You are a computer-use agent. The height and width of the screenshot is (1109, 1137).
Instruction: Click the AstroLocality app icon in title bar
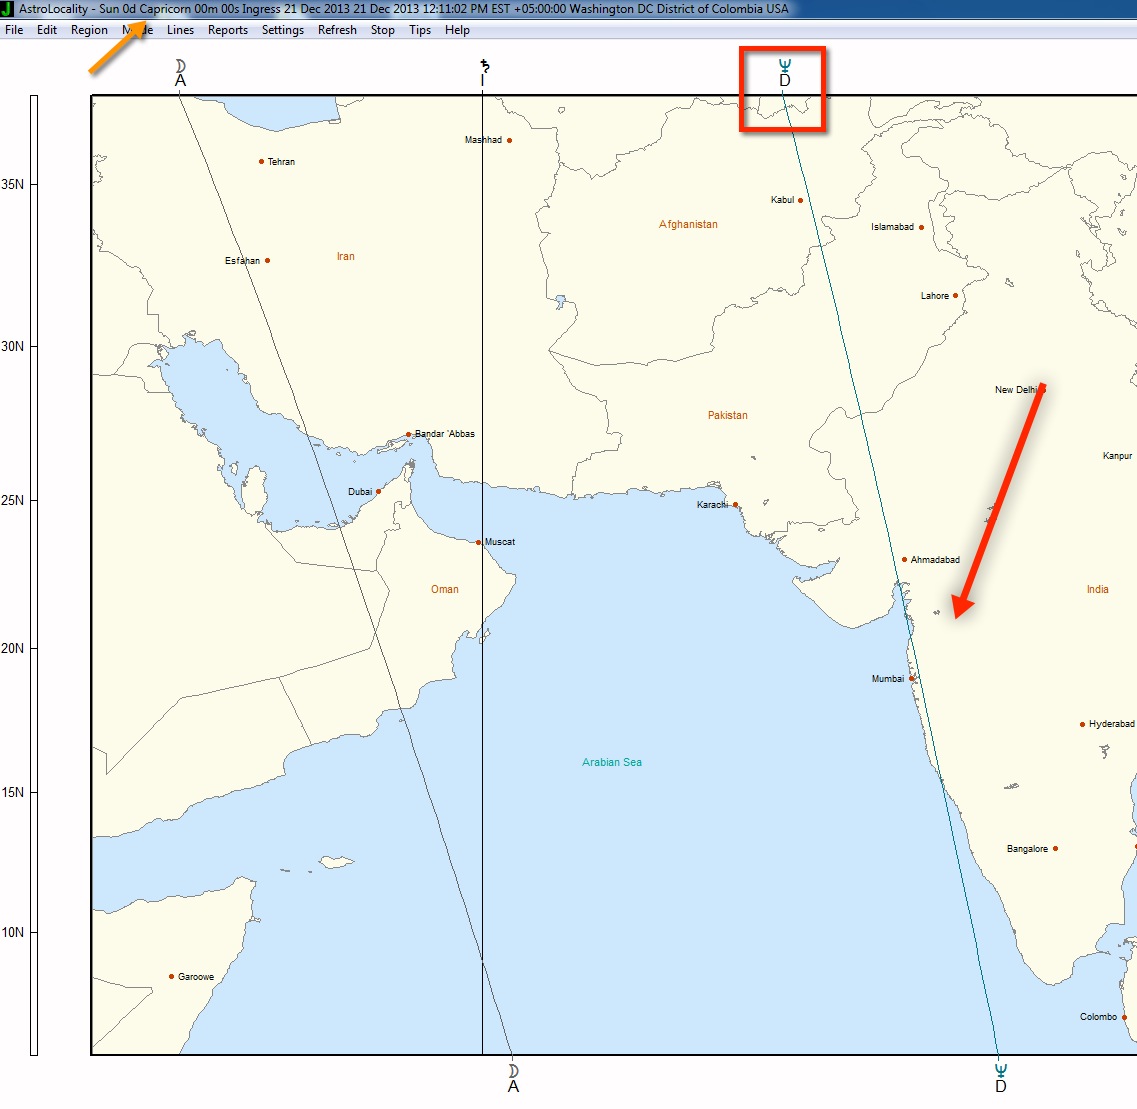(x=8, y=9)
